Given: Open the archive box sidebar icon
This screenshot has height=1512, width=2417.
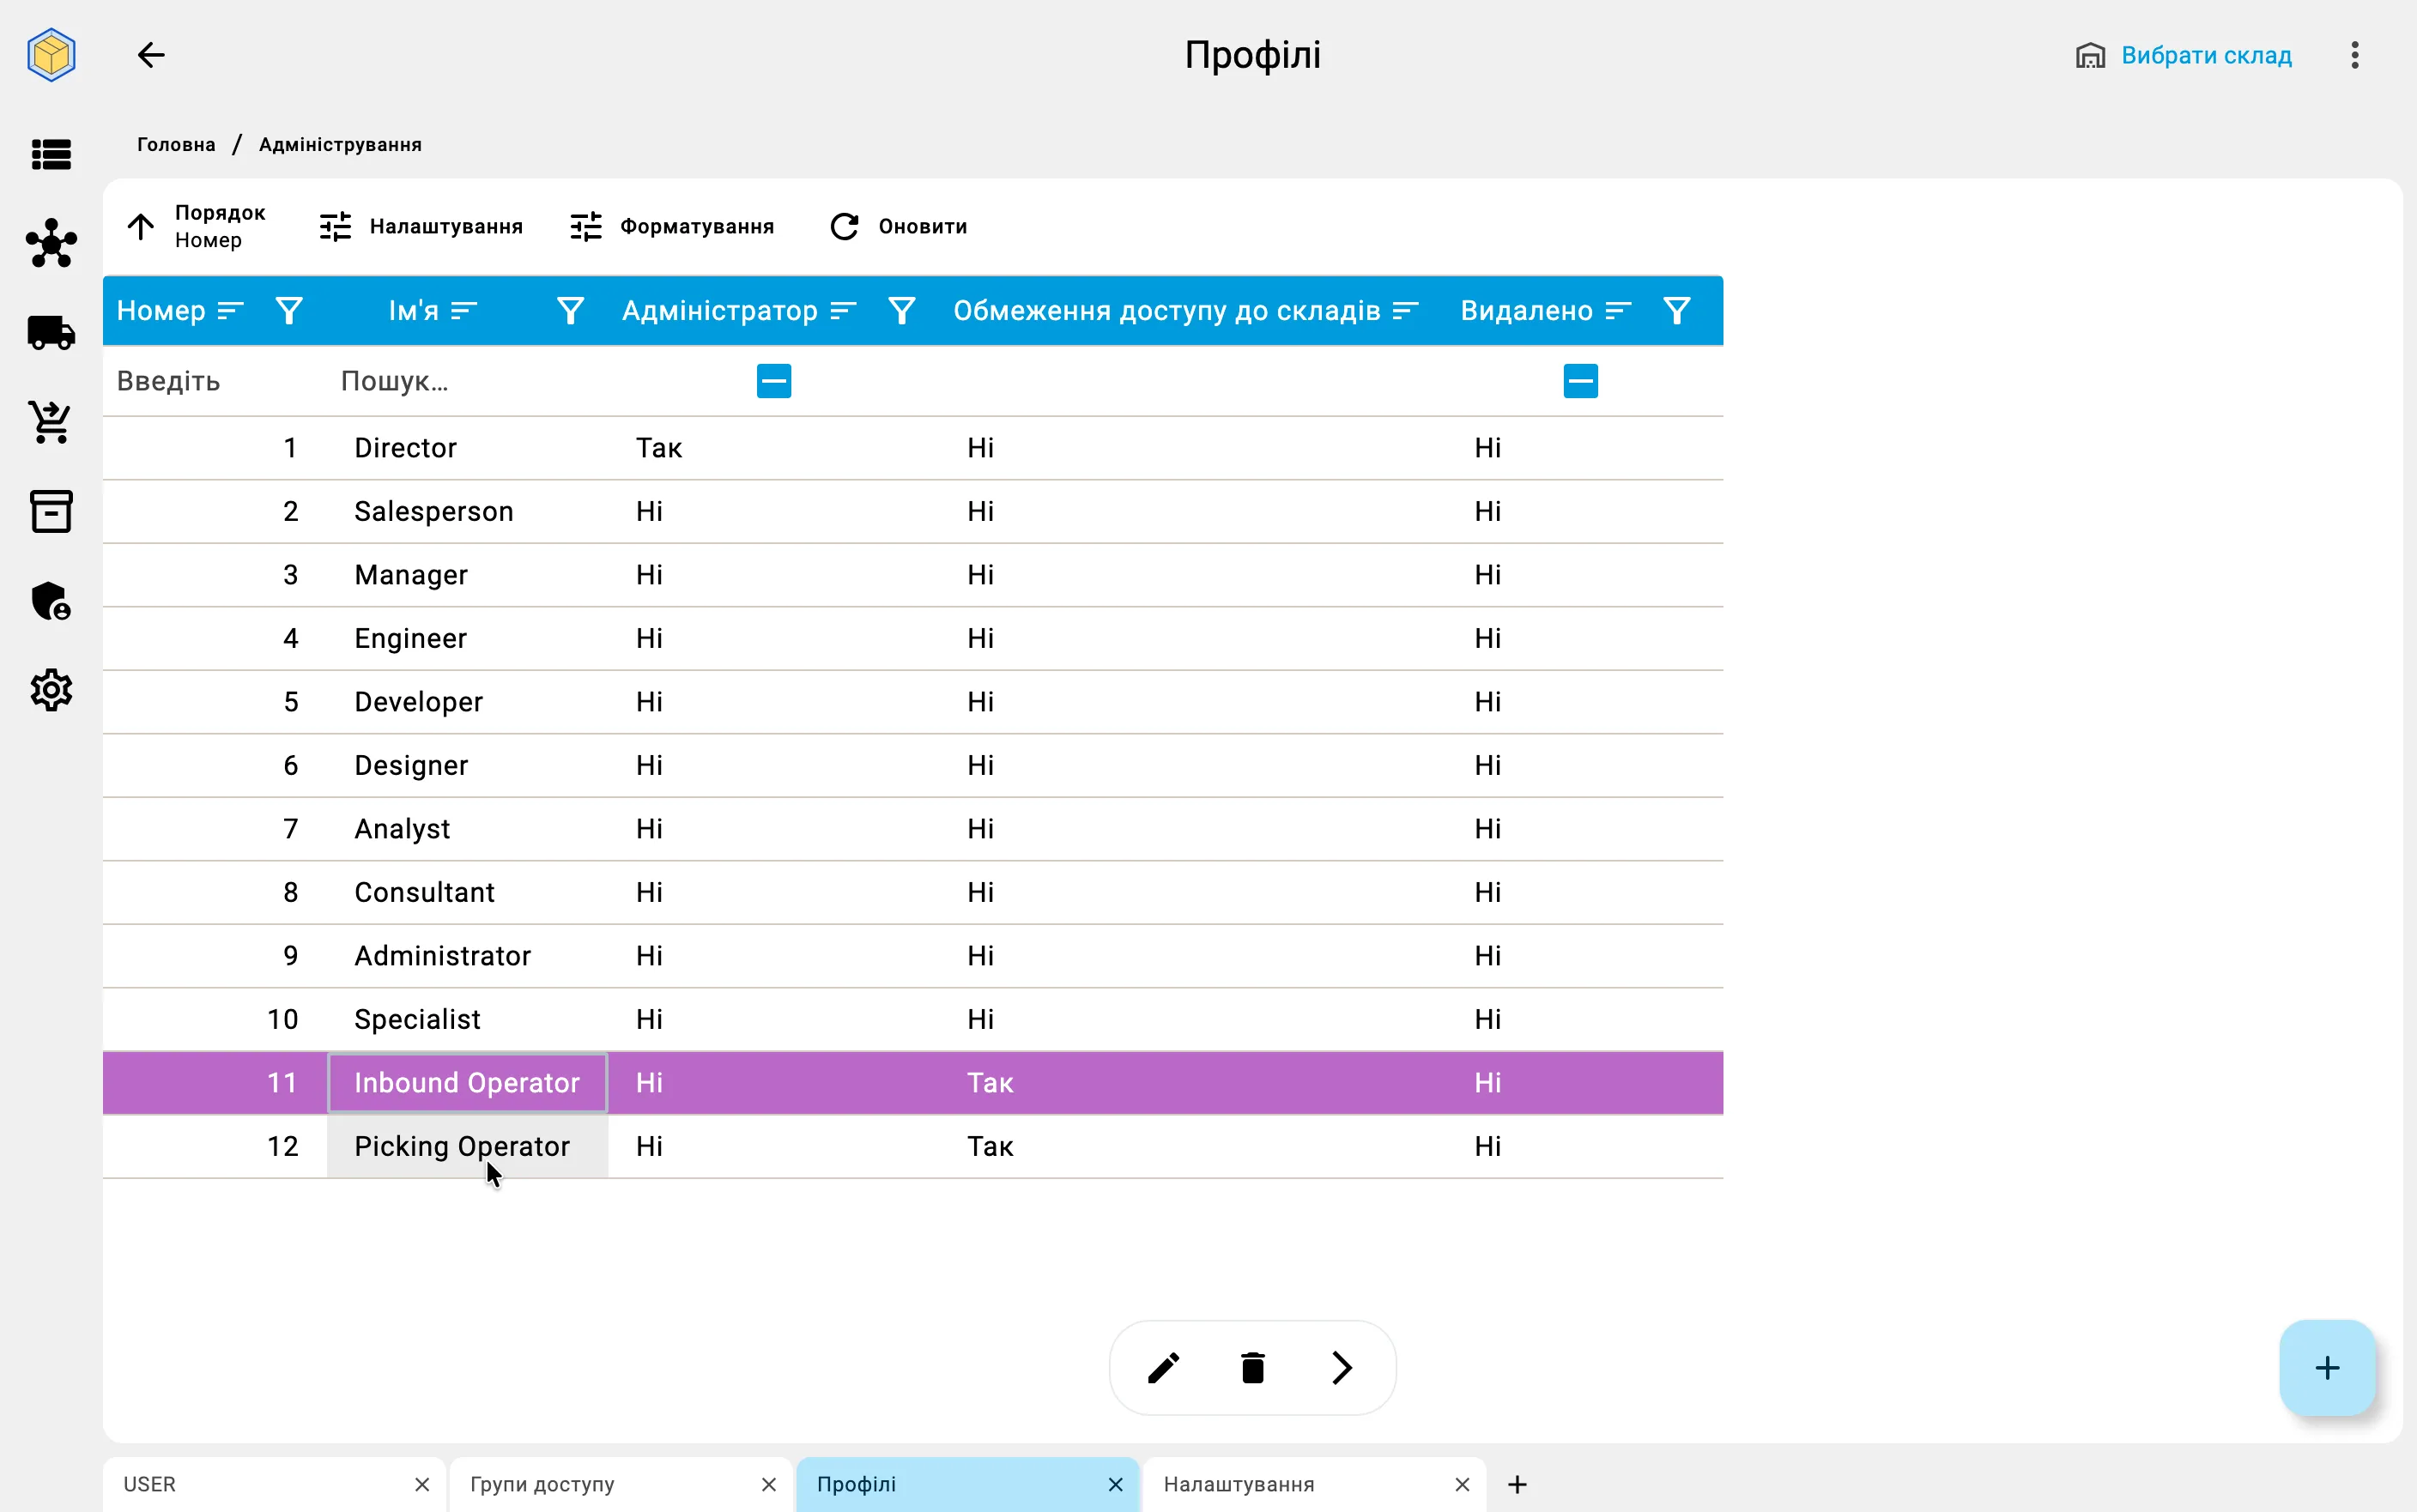Looking at the screenshot, I should 51,511.
